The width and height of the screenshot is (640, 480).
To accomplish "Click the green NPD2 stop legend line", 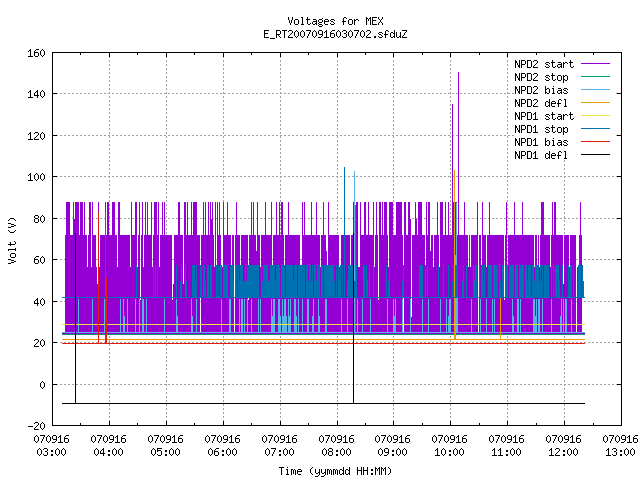I will (x=596, y=77).
